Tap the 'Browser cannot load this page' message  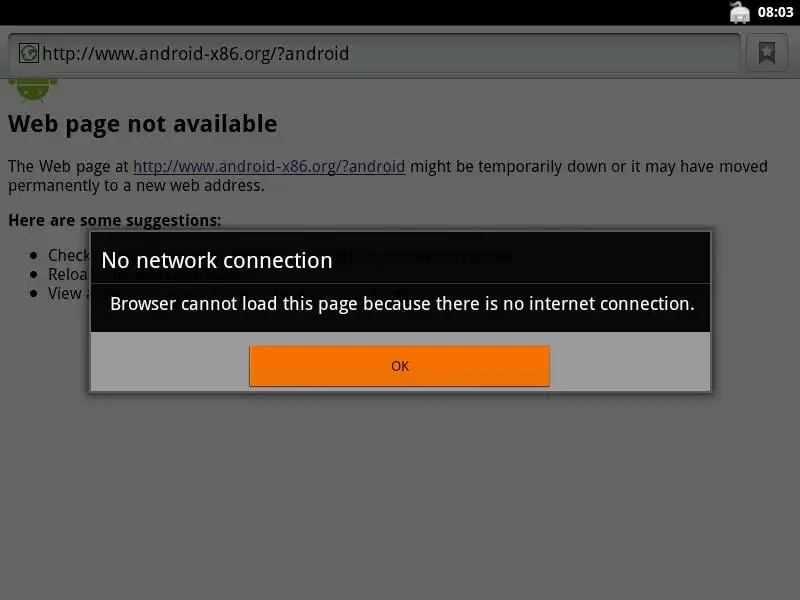[x=402, y=304]
